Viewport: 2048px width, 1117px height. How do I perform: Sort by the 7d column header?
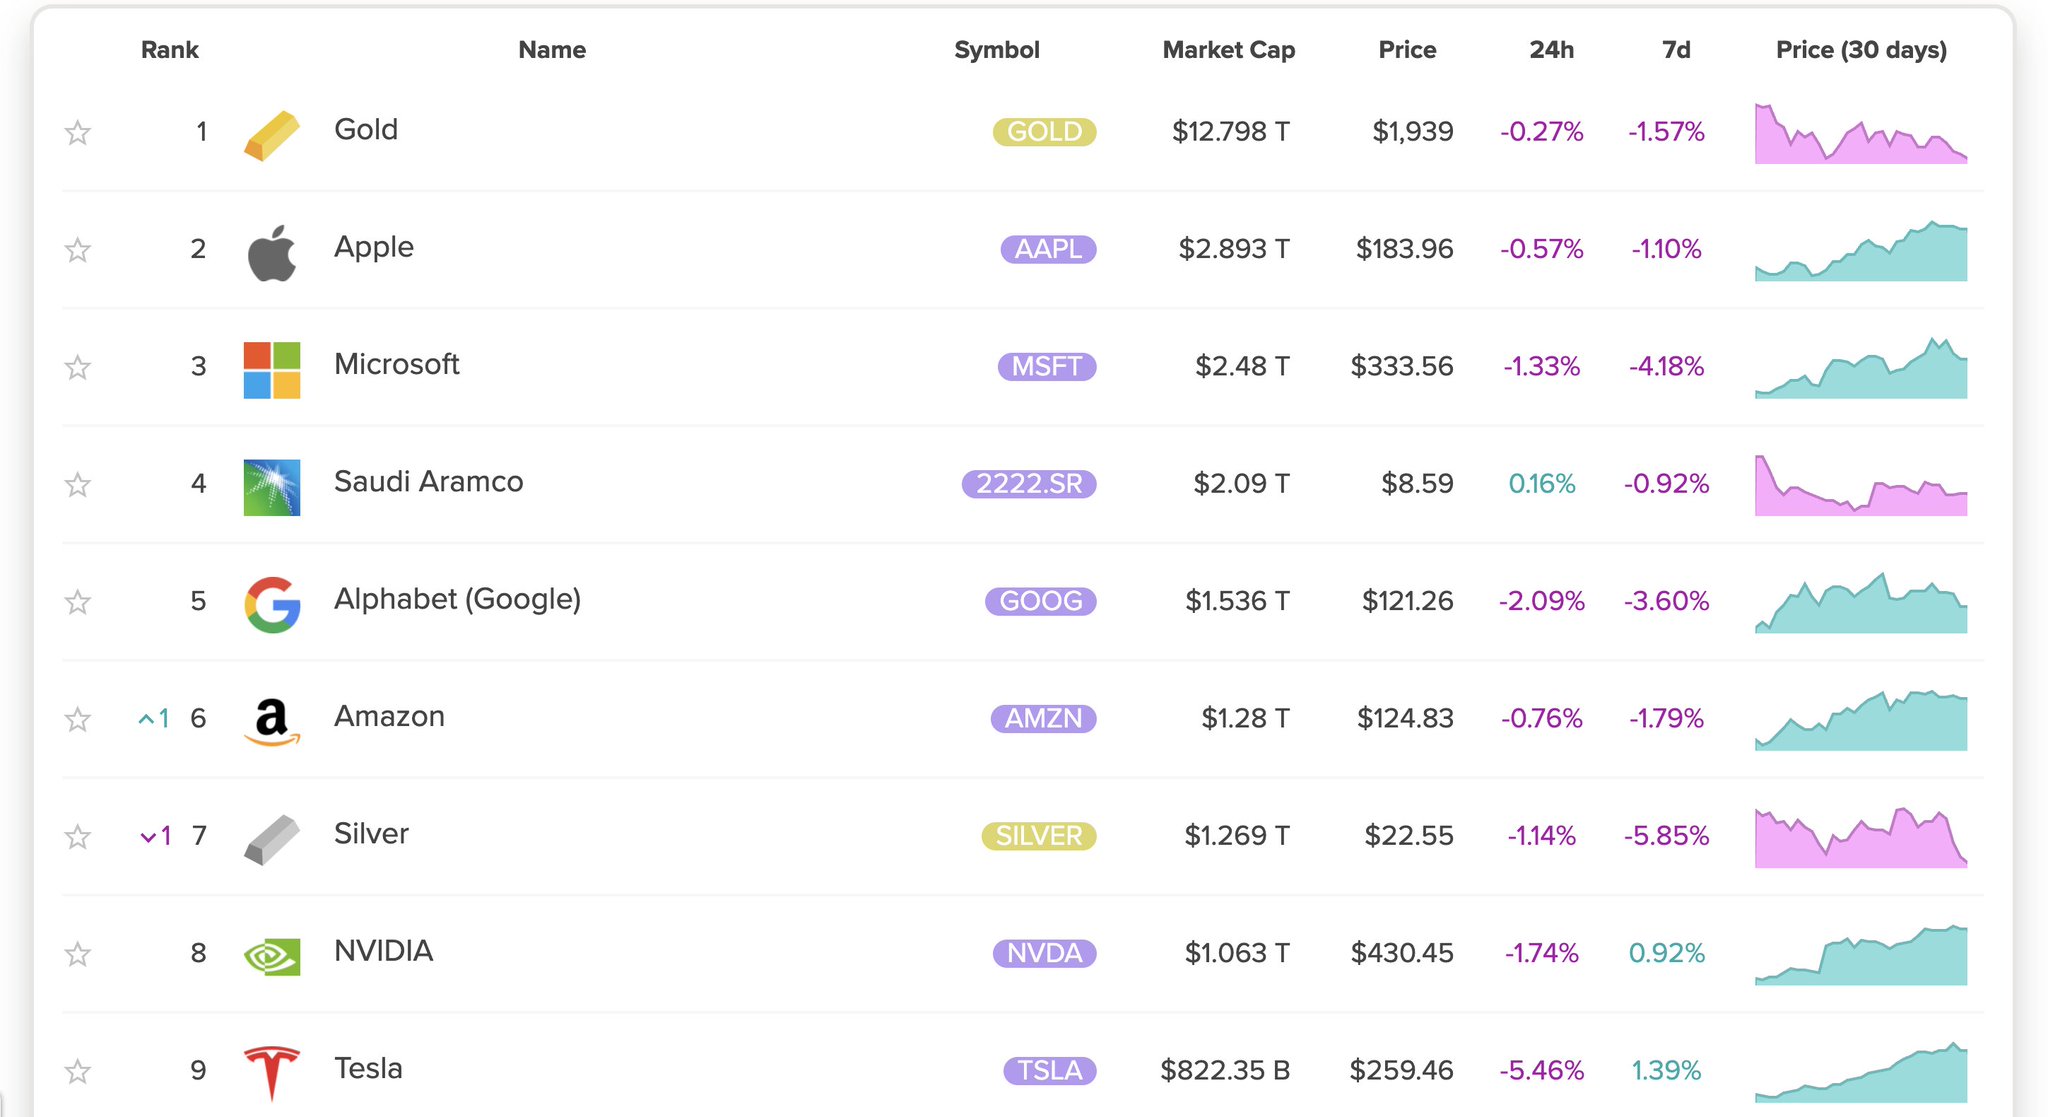pos(1677,50)
